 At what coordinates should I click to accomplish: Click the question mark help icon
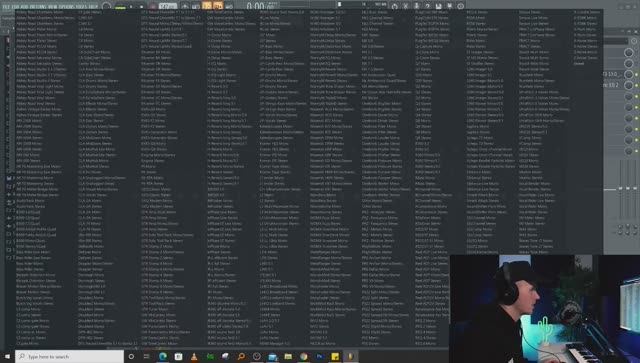tap(427, 7)
